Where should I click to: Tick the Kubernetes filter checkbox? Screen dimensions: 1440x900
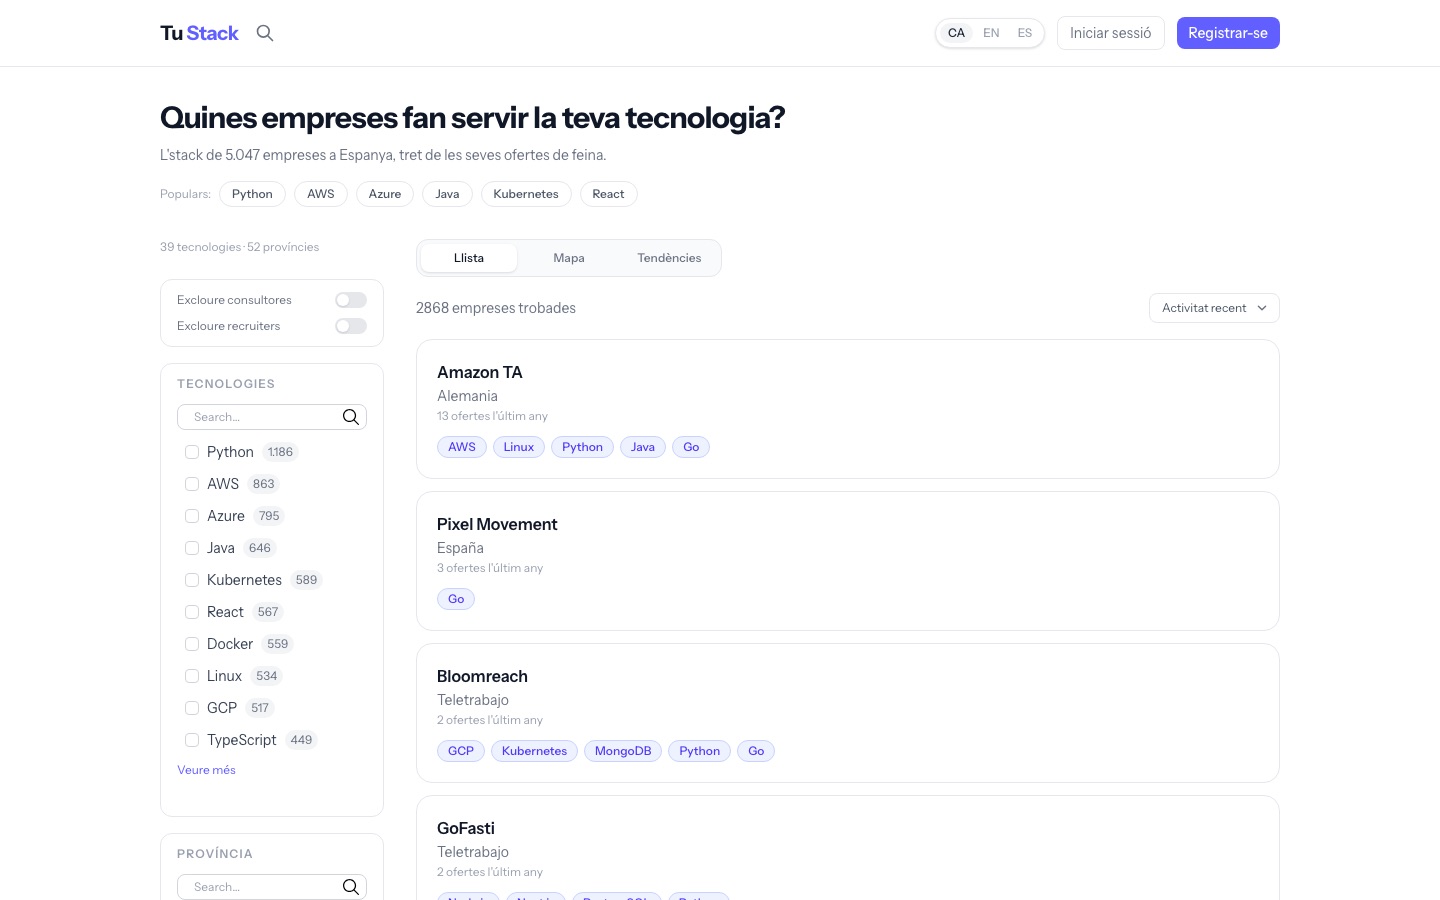pyautogui.click(x=192, y=580)
